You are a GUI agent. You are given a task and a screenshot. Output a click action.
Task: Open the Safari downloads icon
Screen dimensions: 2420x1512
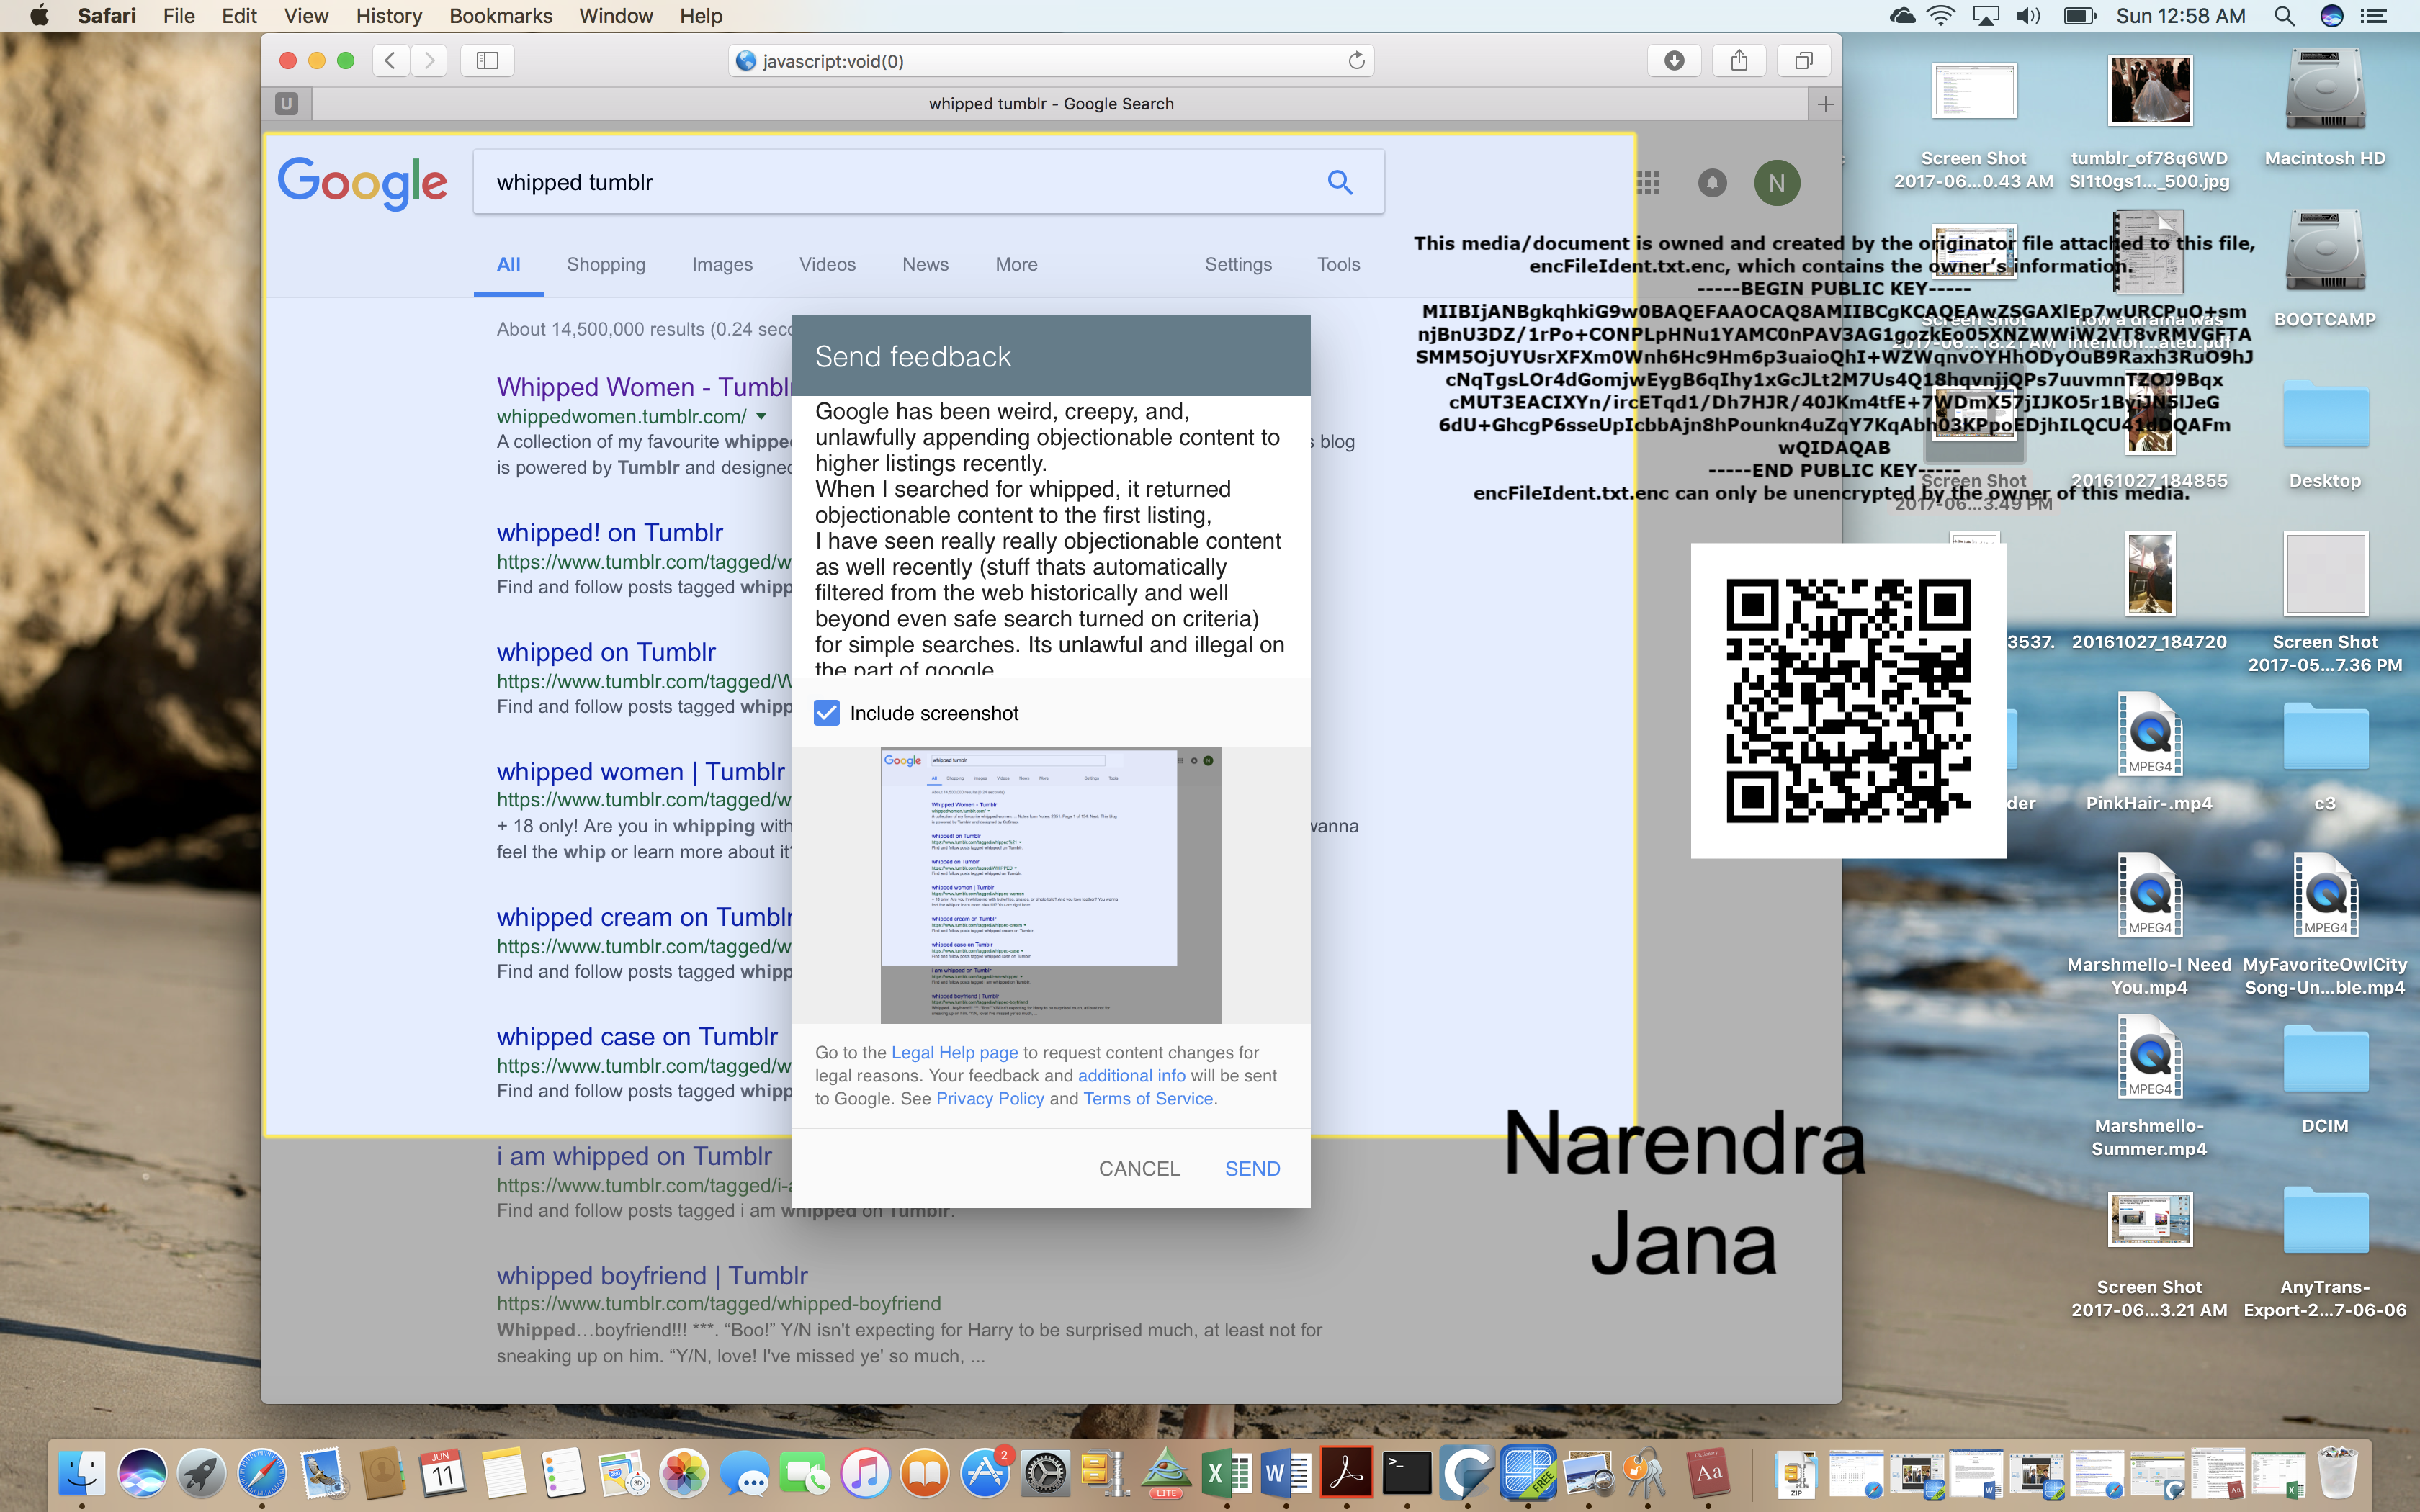1674,61
